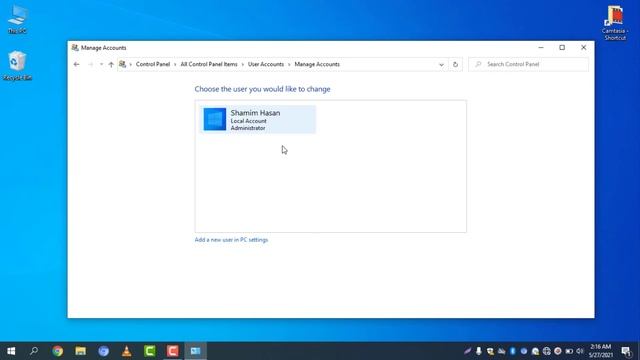Select the This PC desktop icon
This screenshot has width=640, height=360.
coord(17,19)
